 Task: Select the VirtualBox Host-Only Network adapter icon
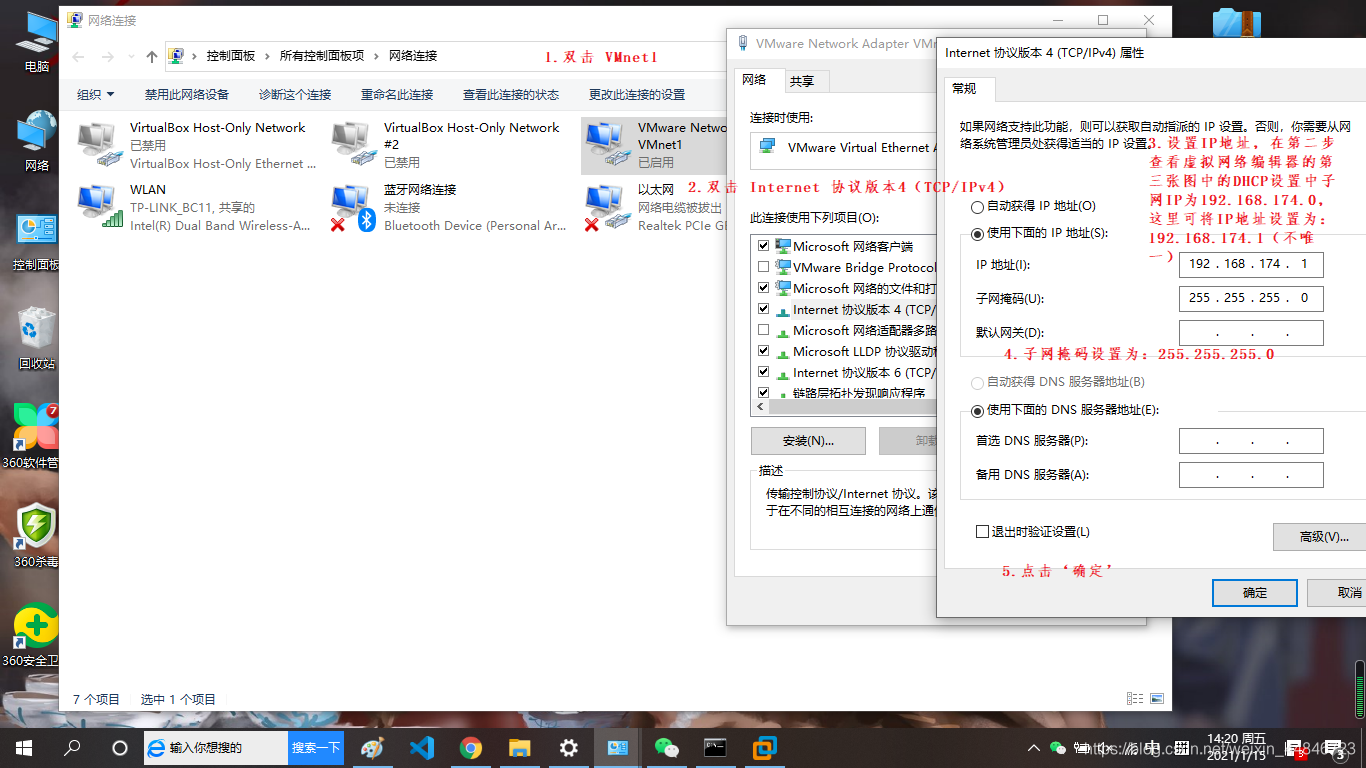(x=100, y=145)
